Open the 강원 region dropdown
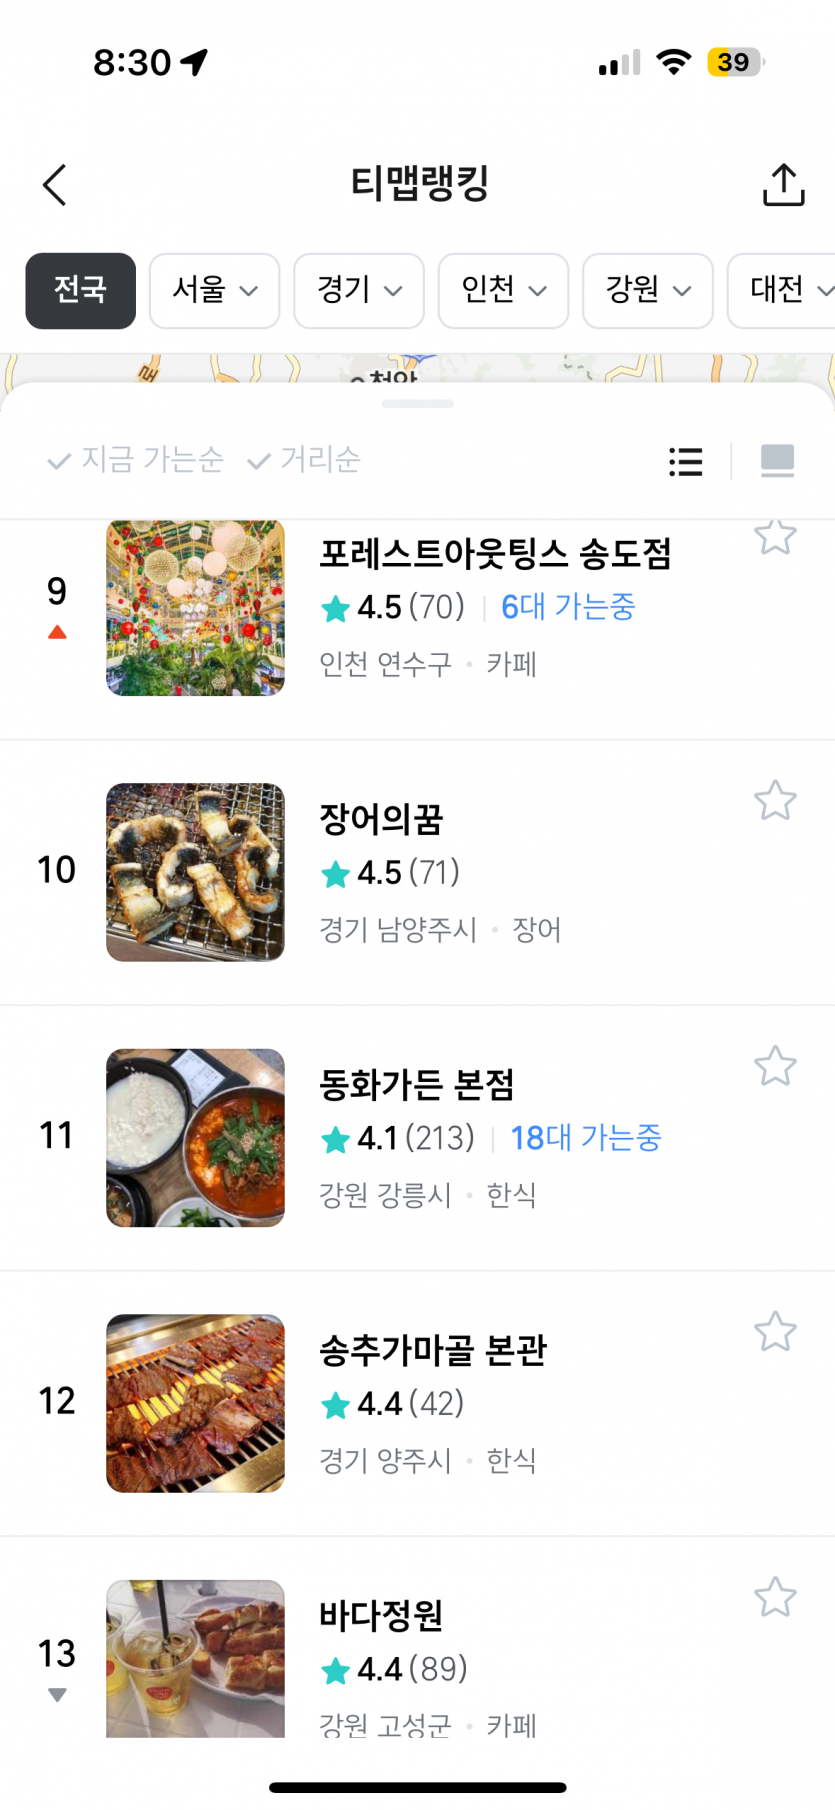This screenshot has width=835, height=1810. point(648,290)
